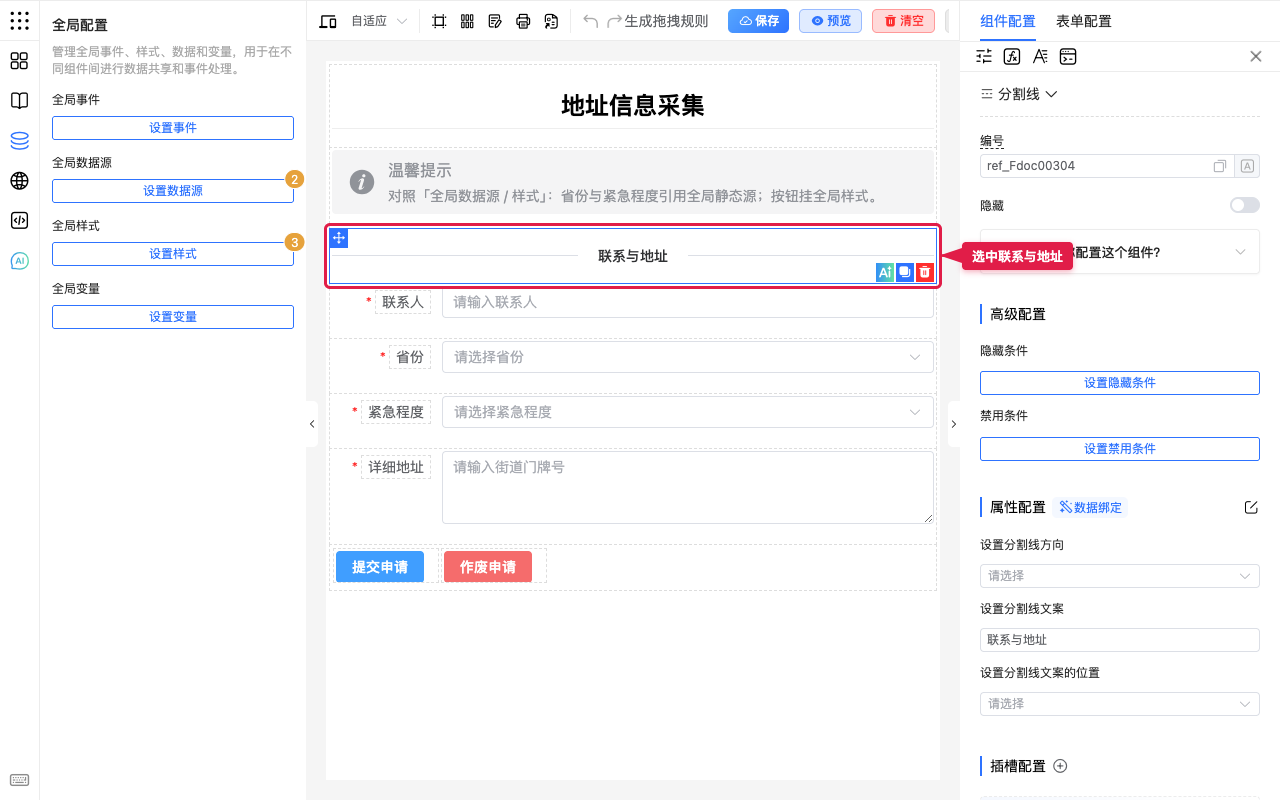
Task: Open the AI assistant sidebar icon
Action: [19, 261]
